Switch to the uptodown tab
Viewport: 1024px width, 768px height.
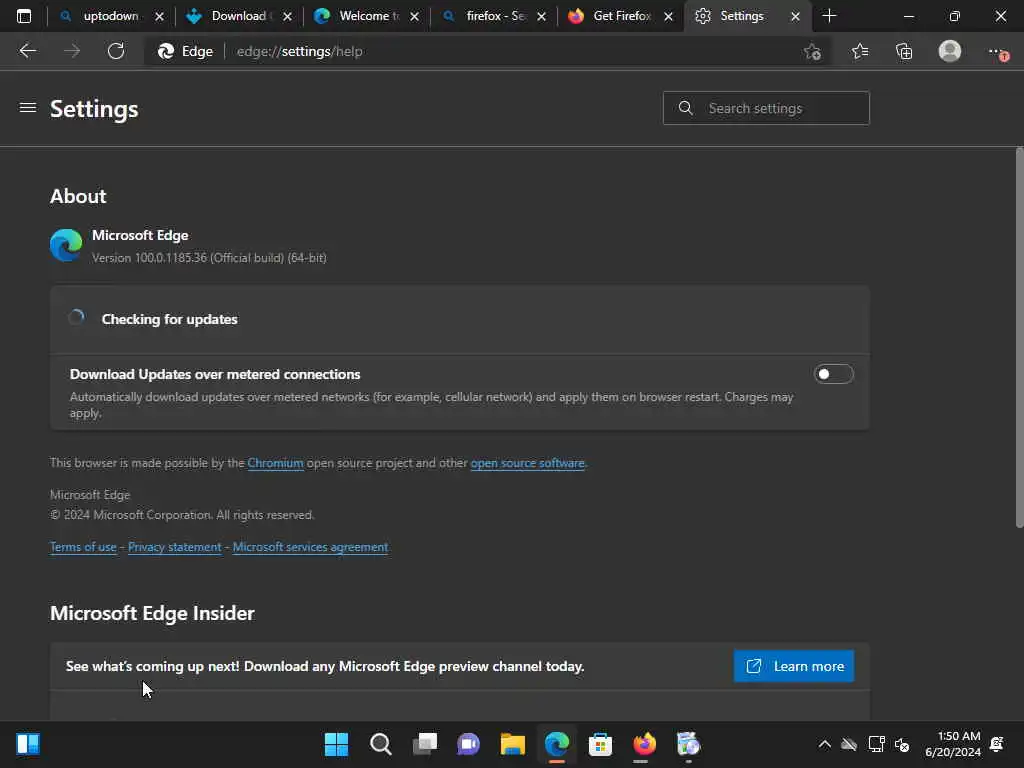(x=110, y=16)
